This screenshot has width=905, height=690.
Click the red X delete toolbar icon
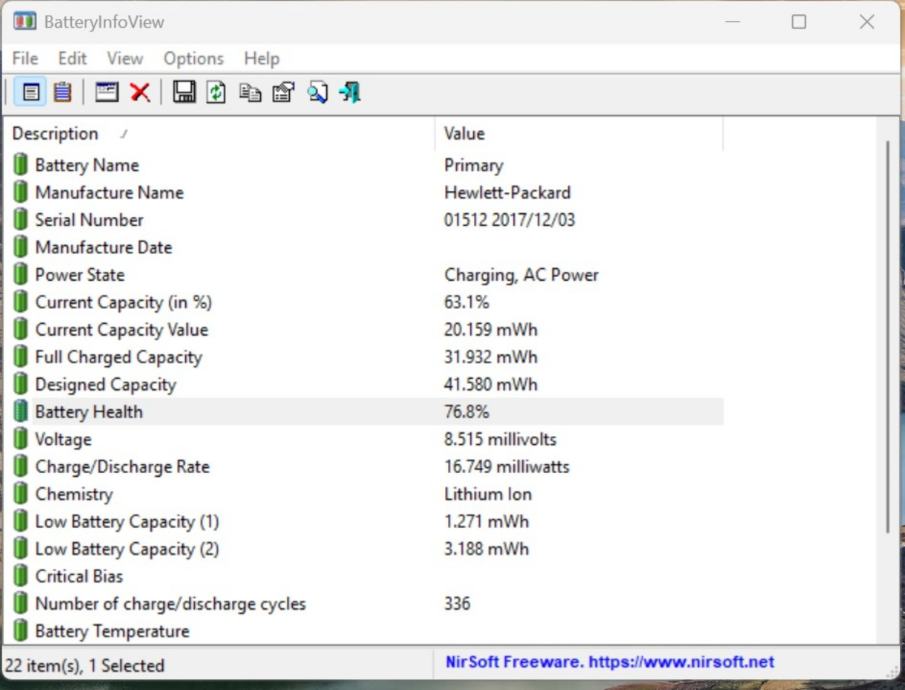[x=140, y=92]
